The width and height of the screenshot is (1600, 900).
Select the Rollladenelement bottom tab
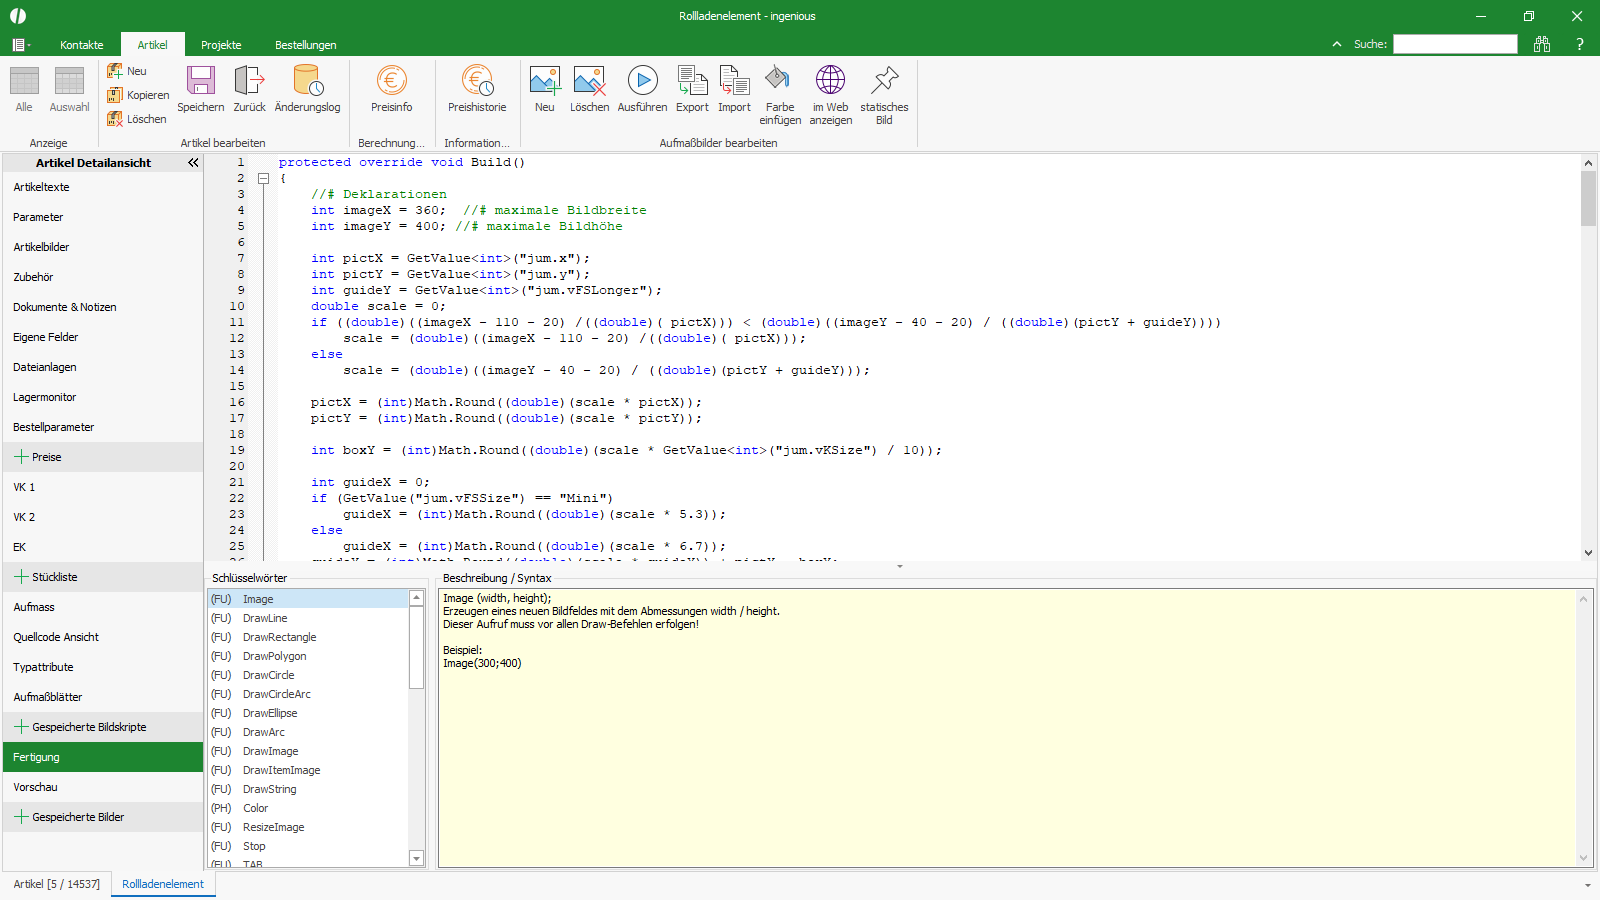tap(163, 884)
